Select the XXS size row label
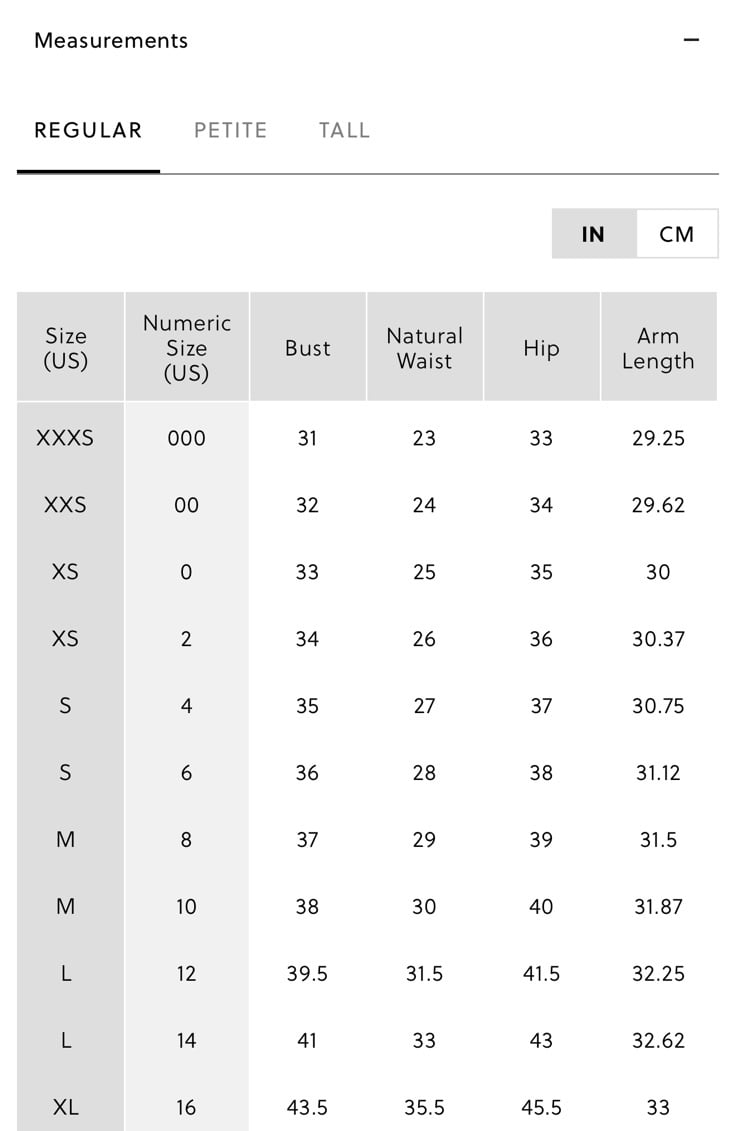736x1131 pixels. [65, 505]
